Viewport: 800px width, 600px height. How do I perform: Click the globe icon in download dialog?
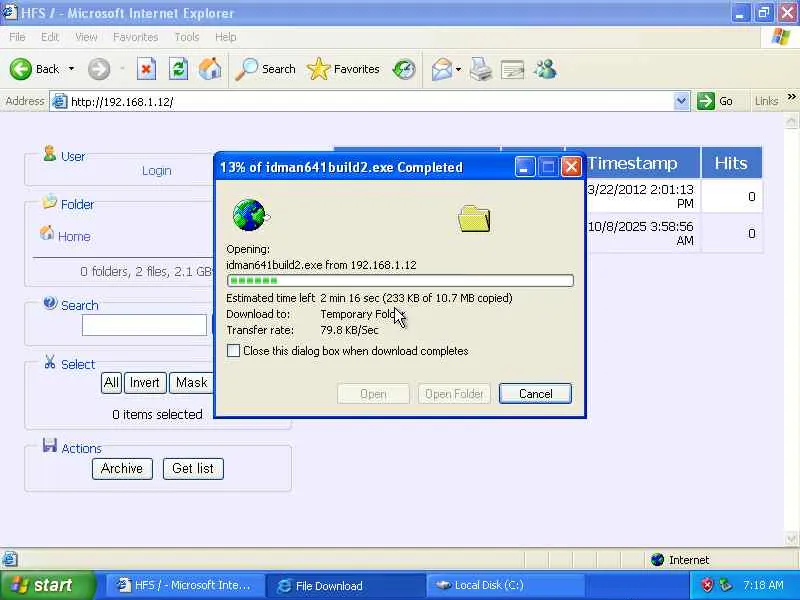pyautogui.click(x=249, y=215)
